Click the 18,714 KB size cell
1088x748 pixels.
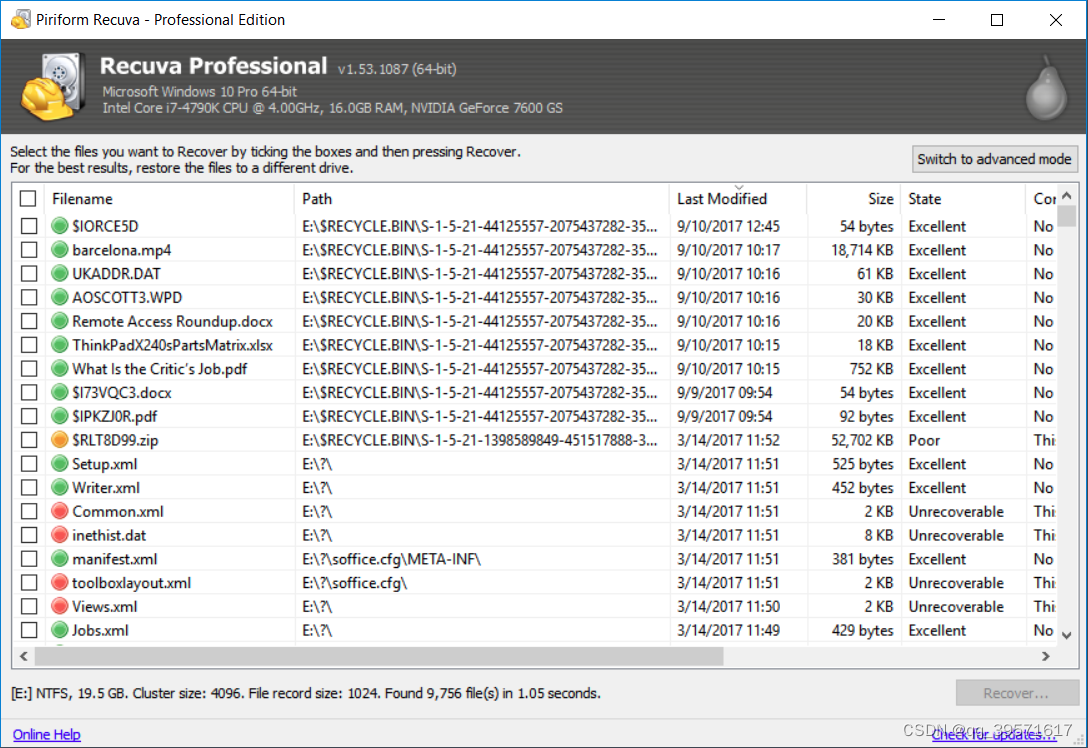coord(862,250)
